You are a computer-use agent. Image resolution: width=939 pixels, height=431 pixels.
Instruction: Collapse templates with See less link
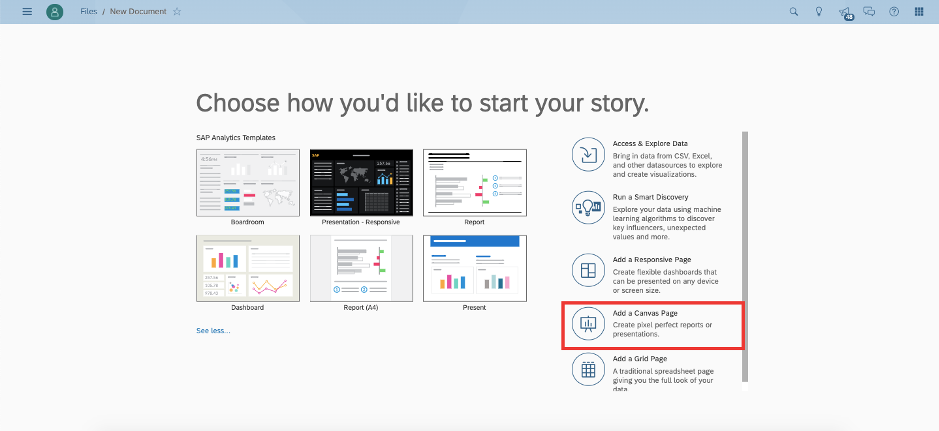pos(213,330)
